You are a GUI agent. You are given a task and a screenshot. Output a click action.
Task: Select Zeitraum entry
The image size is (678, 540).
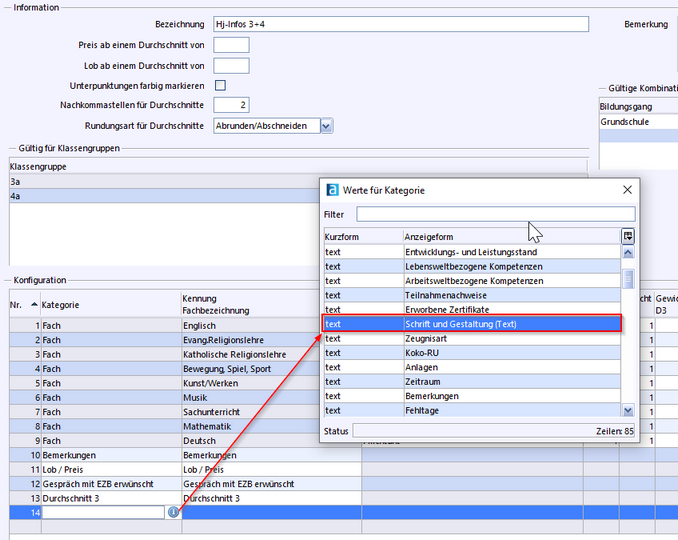[x=472, y=382]
